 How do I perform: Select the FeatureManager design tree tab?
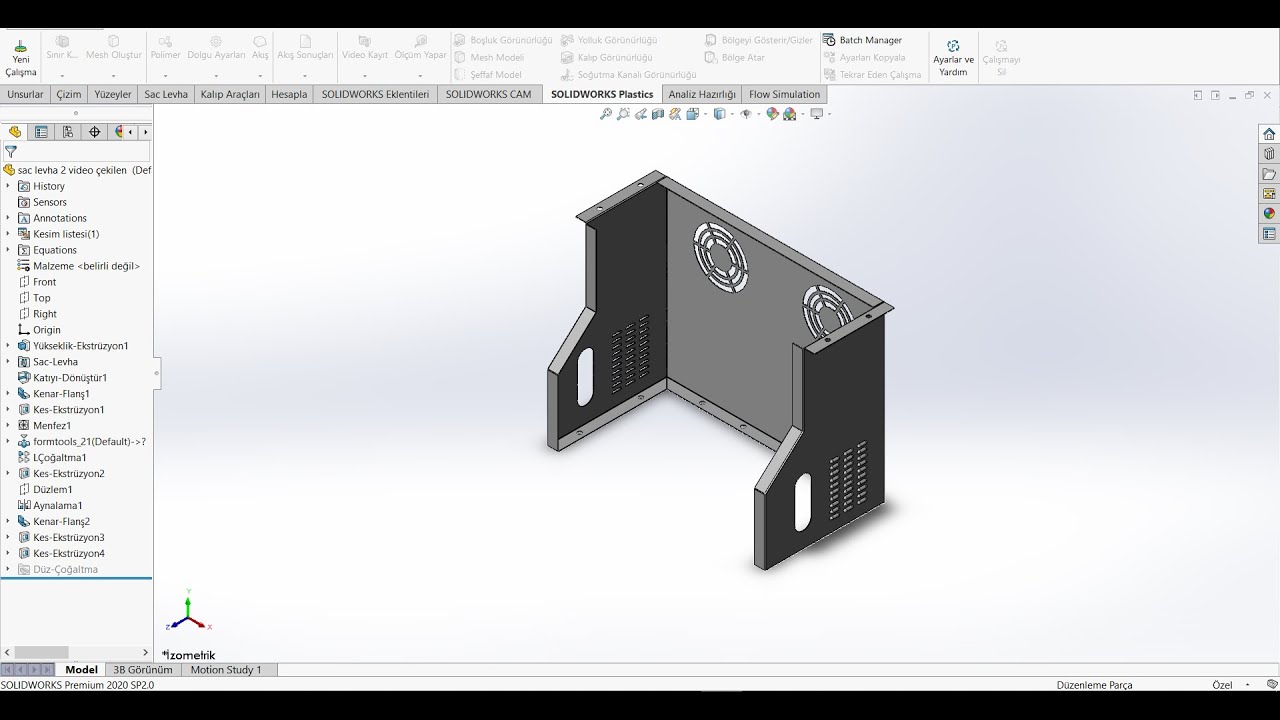[x=14, y=132]
